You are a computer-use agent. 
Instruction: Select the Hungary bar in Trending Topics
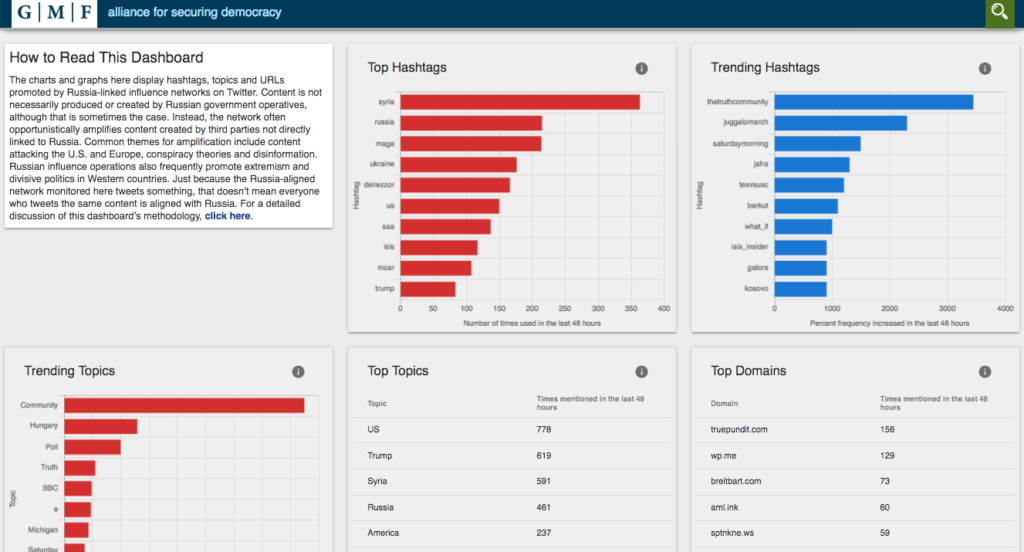101,426
